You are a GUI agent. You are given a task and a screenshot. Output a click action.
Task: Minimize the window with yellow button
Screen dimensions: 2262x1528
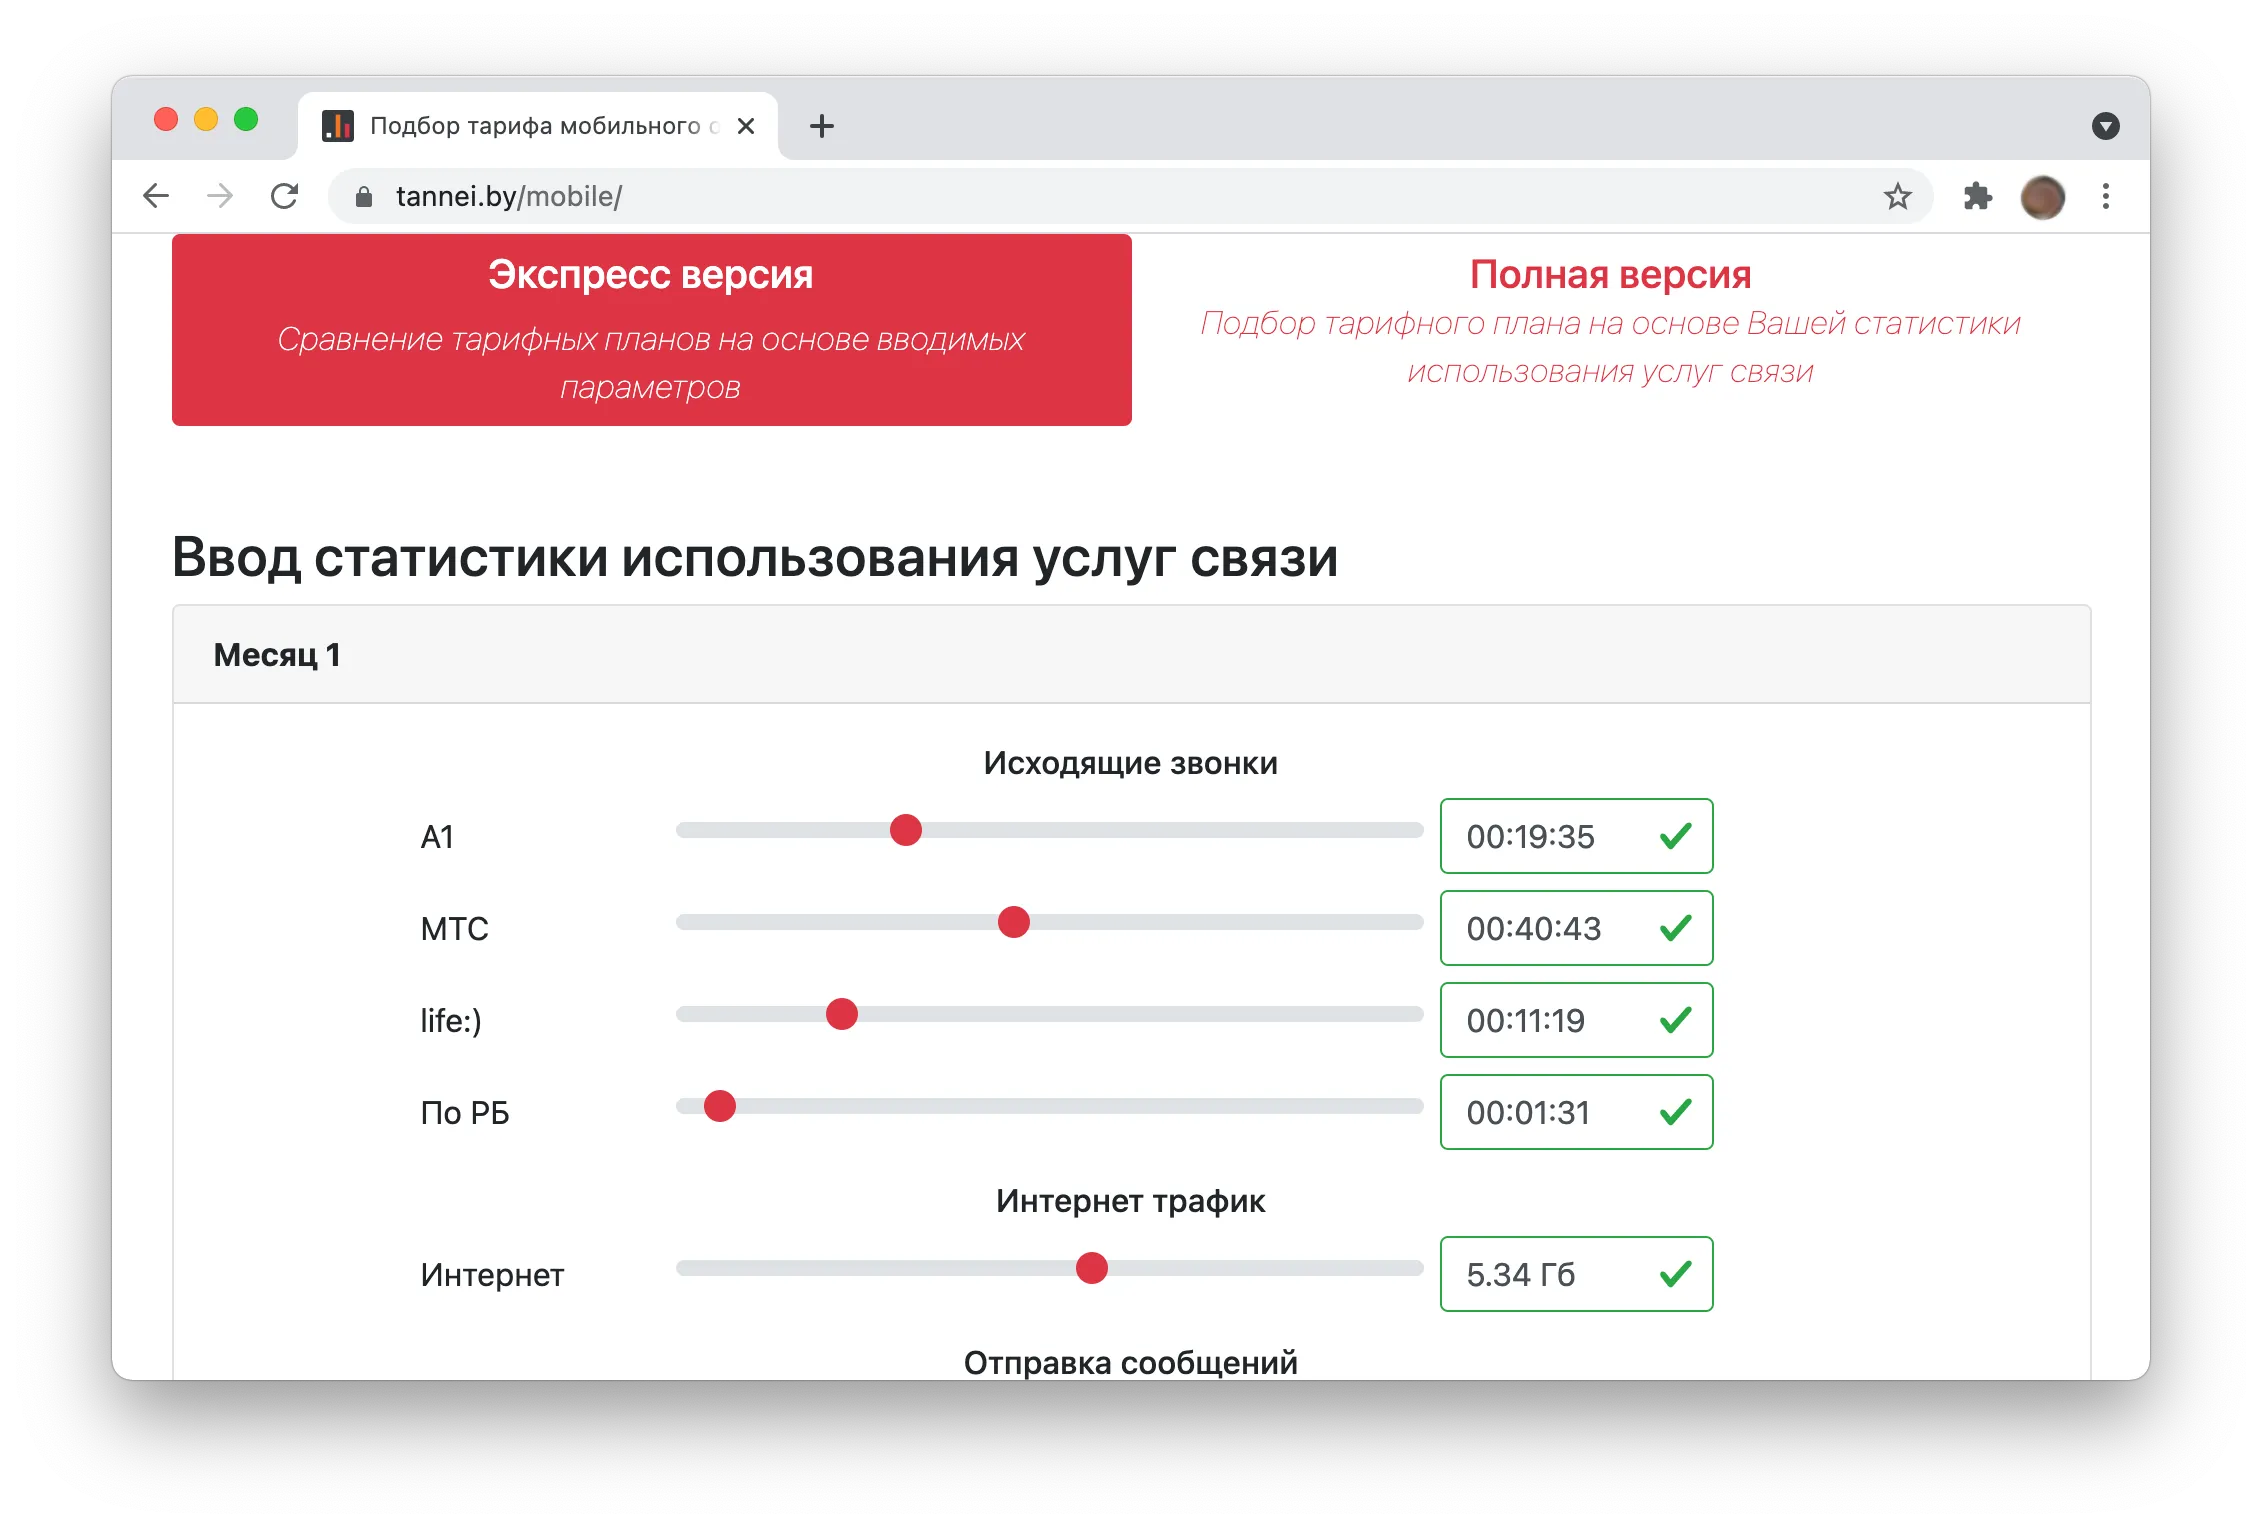(x=206, y=120)
